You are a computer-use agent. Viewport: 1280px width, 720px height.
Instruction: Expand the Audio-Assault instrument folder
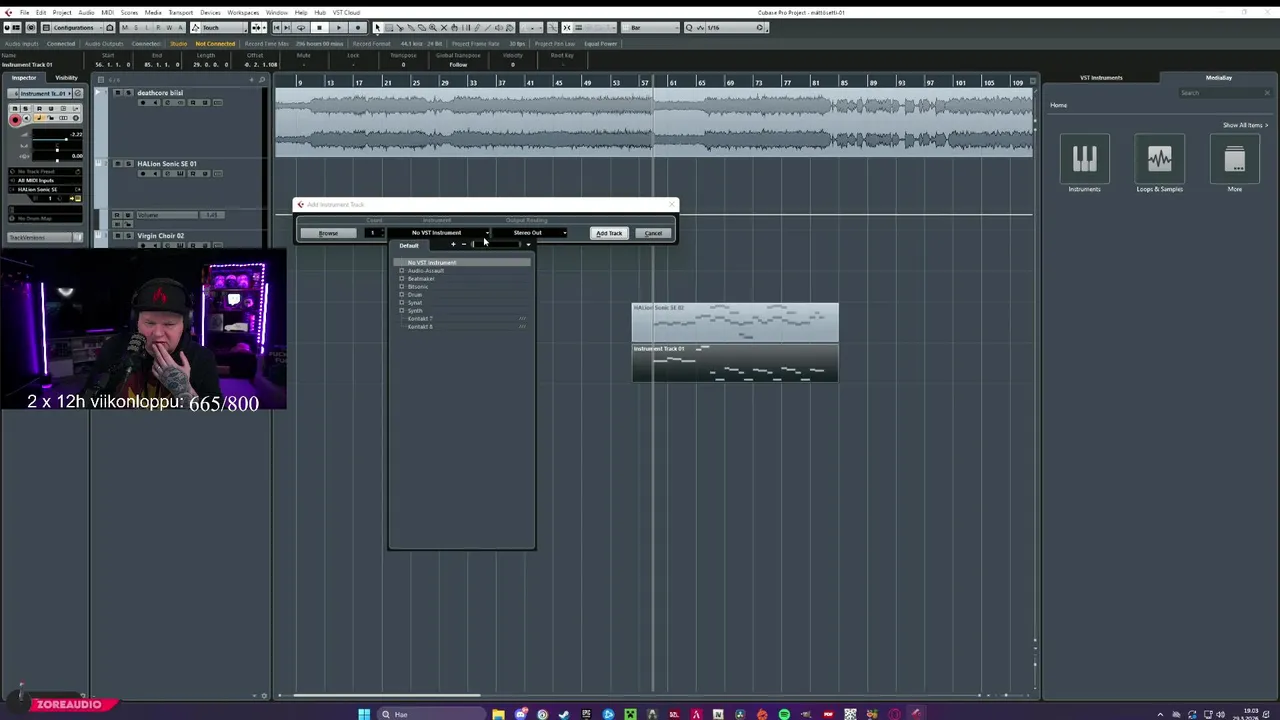[x=402, y=271]
